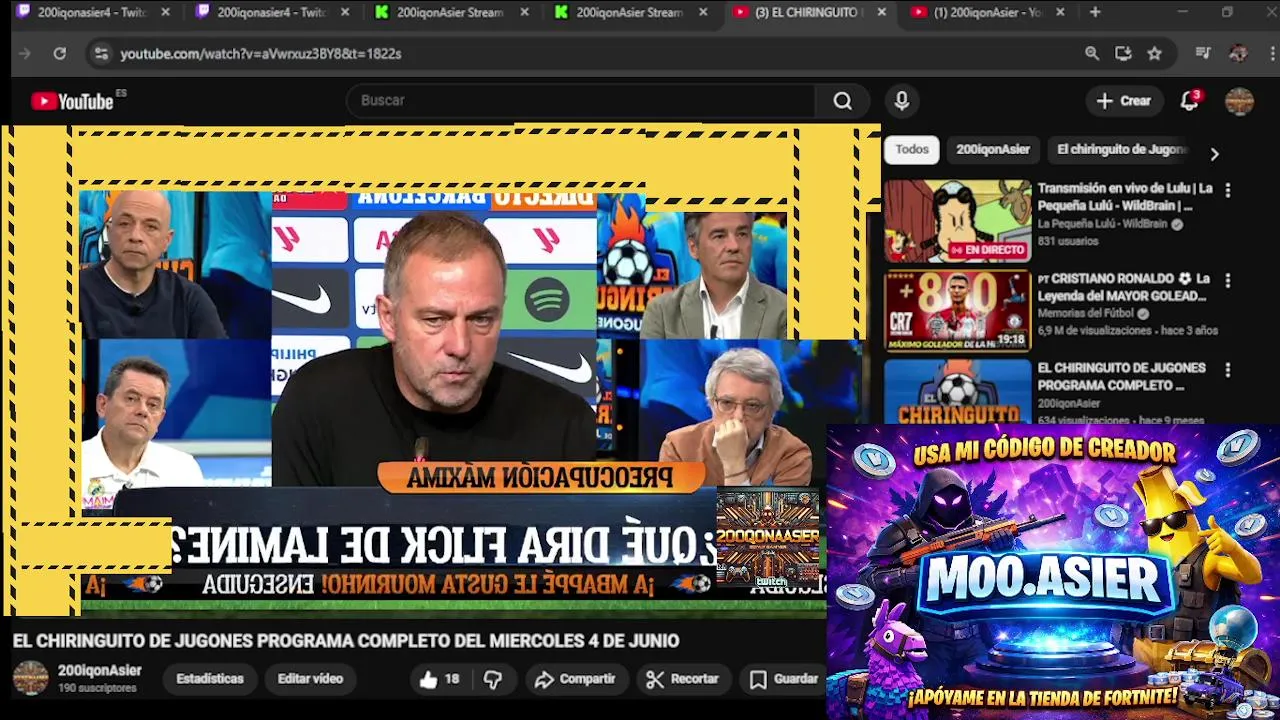This screenshot has height=720, width=1280.
Task: Switch to the (3) EL CHIRINGUITO tab
Action: (808, 12)
